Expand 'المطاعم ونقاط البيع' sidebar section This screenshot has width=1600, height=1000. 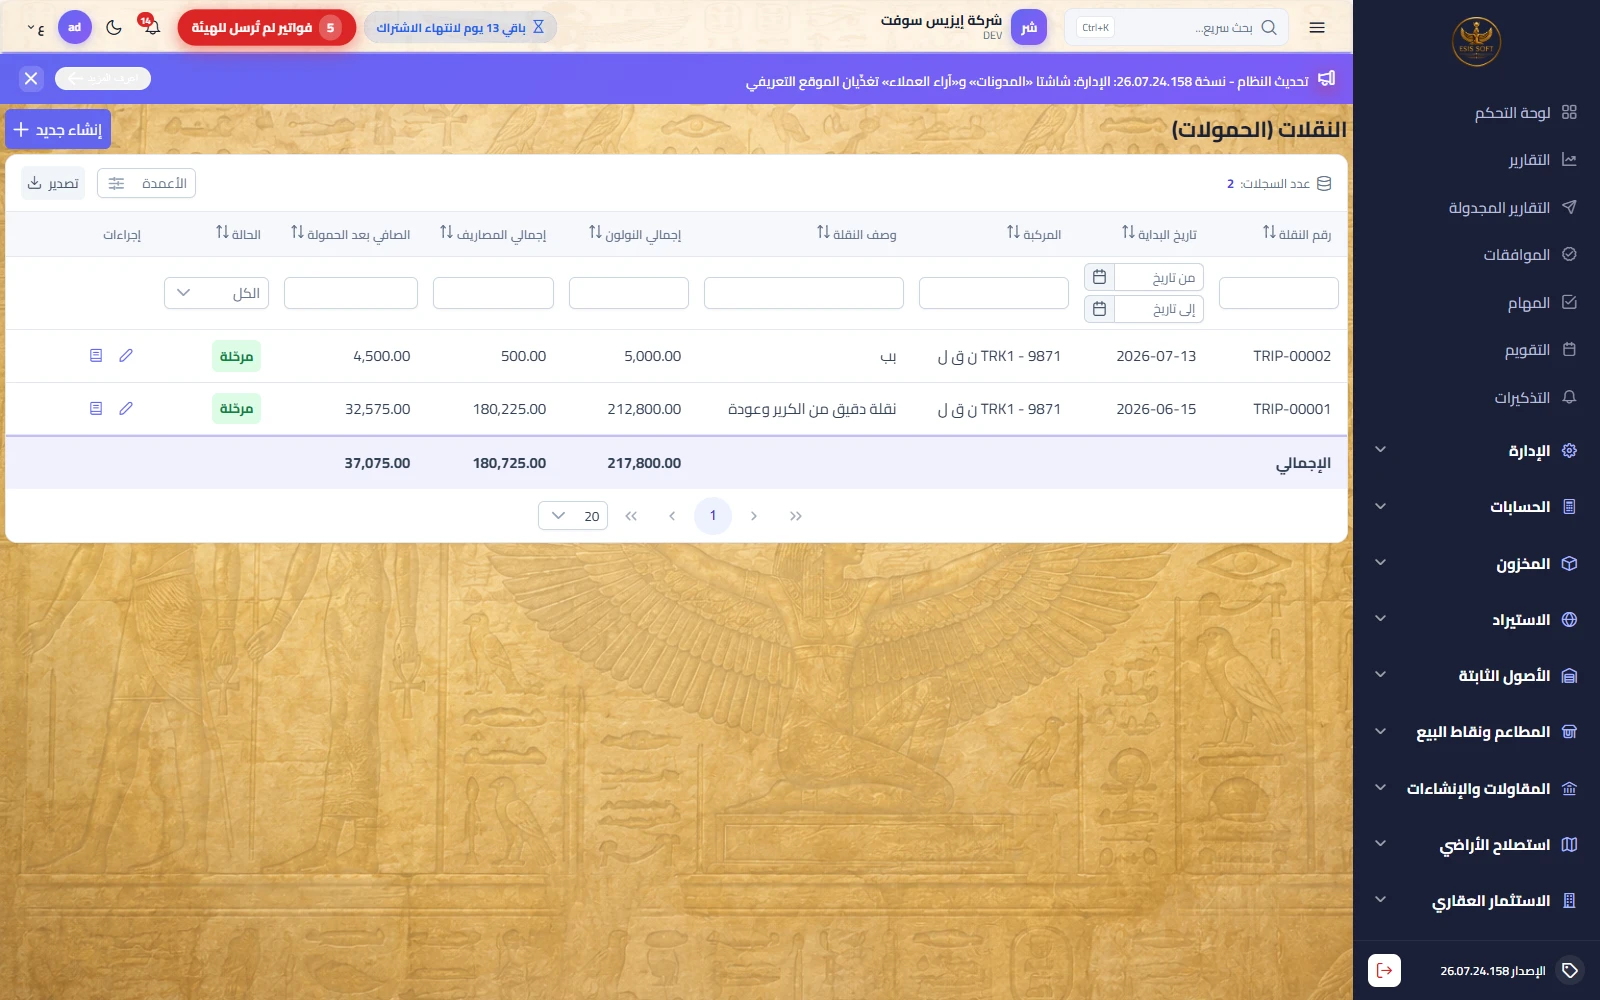click(1476, 732)
